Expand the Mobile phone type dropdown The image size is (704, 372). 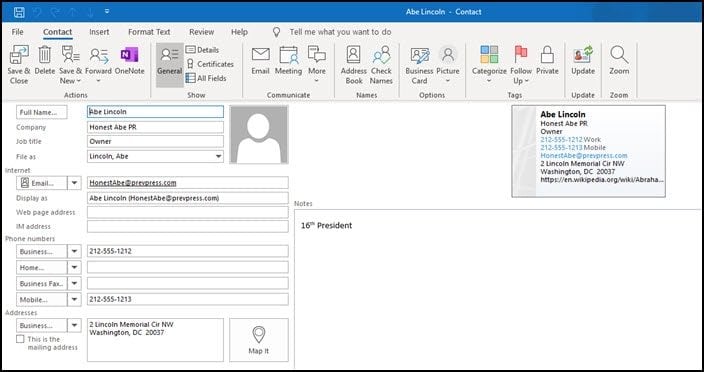[x=75, y=299]
